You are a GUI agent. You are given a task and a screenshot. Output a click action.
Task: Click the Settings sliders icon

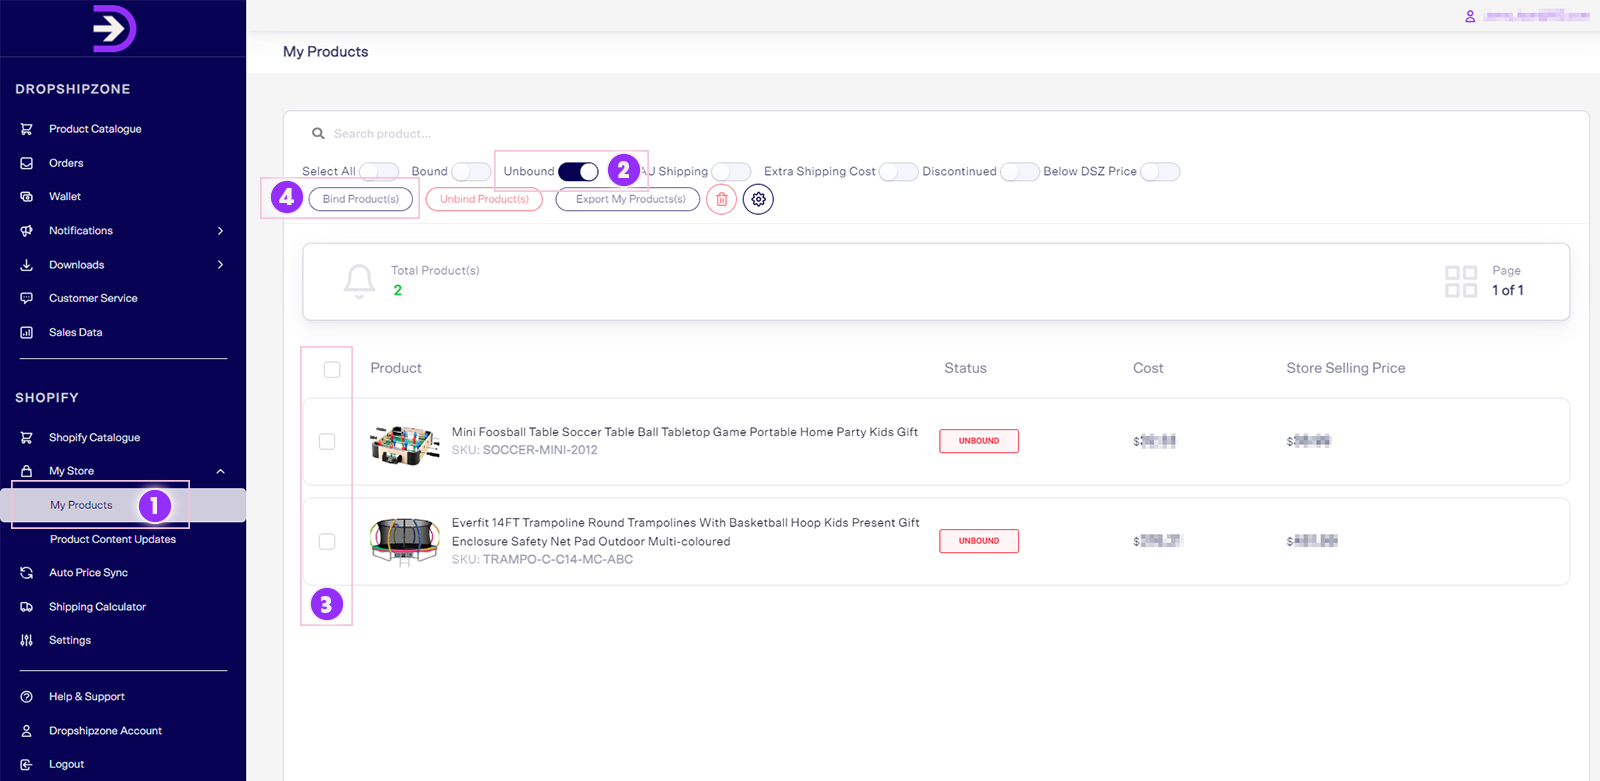point(27,640)
